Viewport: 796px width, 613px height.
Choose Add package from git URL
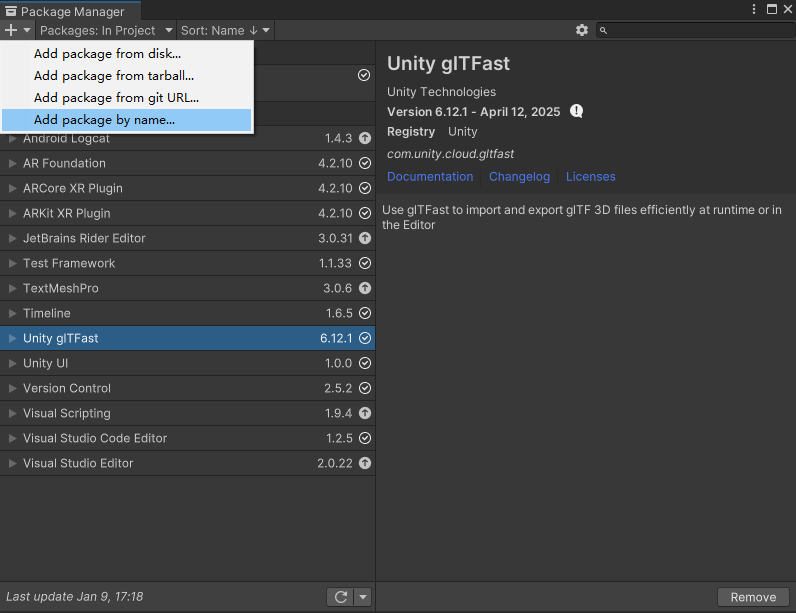126,97
